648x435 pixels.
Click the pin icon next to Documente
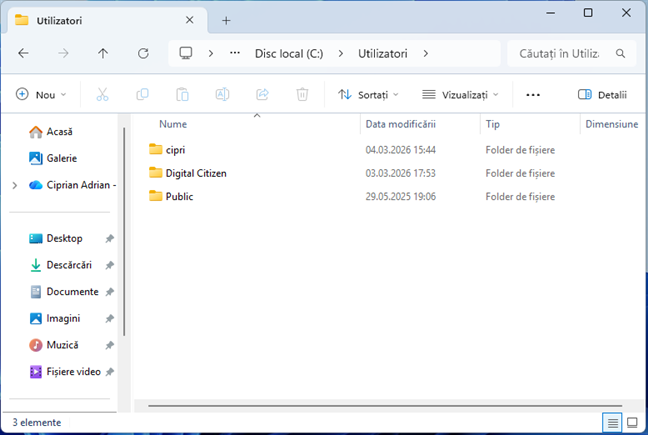click(x=110, y=292)
